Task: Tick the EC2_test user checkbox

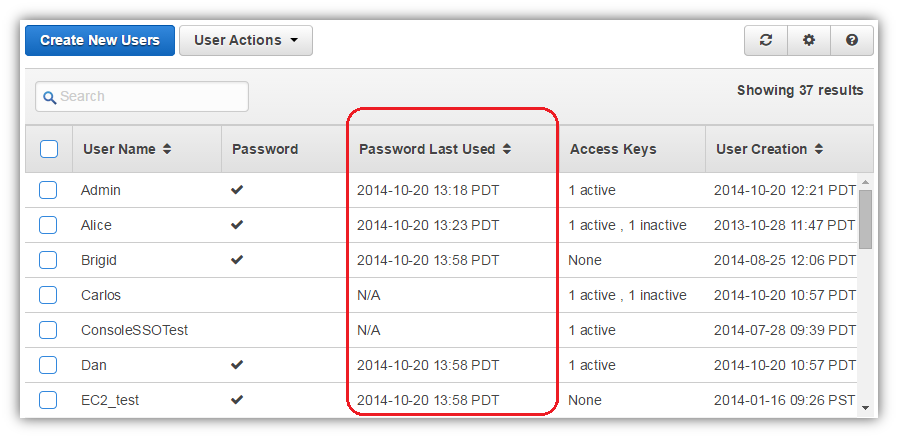Action: click(x=48, y=400)
